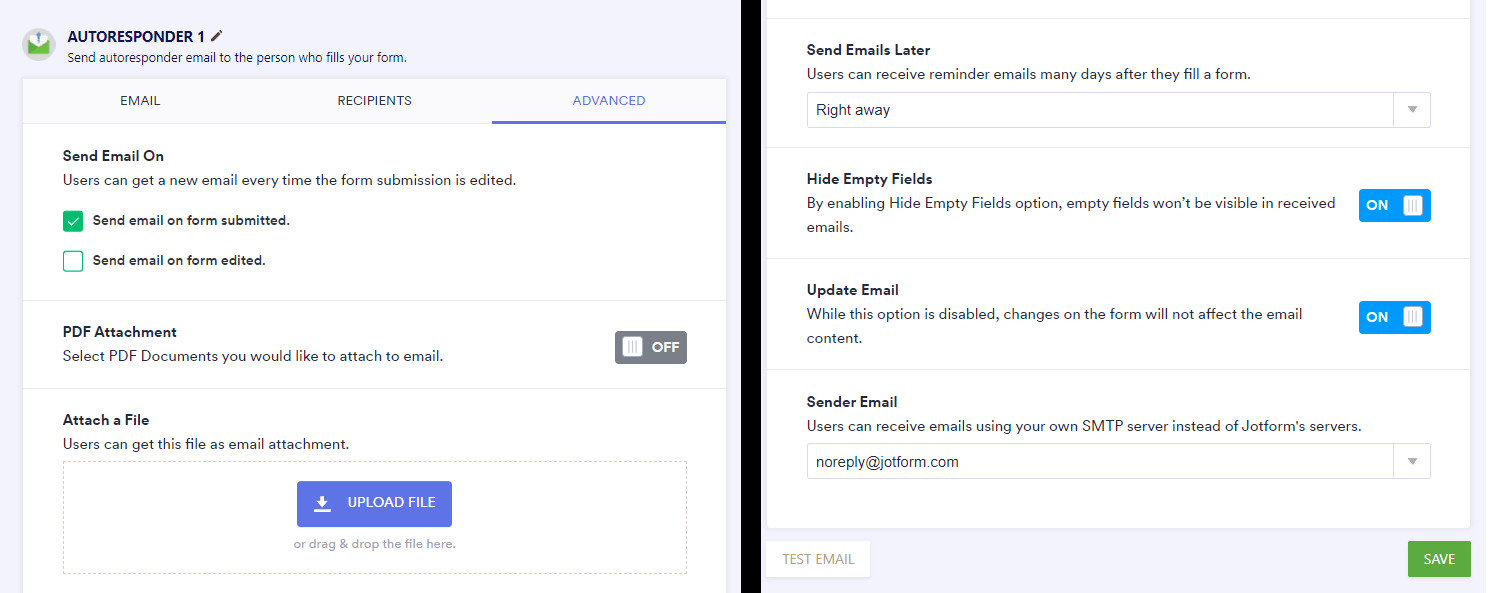The width and height of the screenshot is (1496, 593).
Task: Click the download arrow icon on Upload File
Action: (x=322, y=503)
